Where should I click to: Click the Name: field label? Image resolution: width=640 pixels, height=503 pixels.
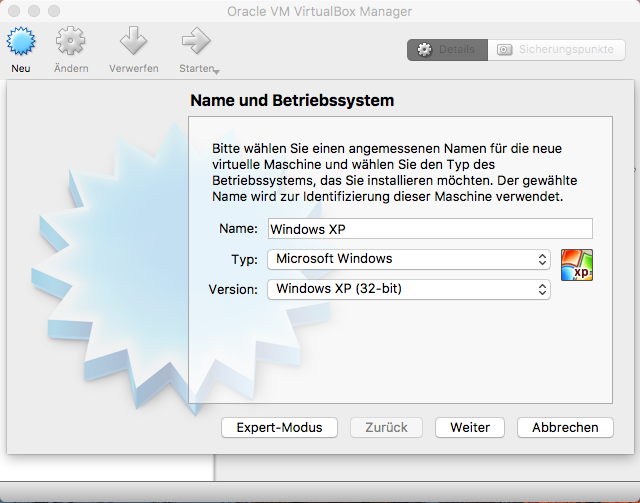[x=238, y=229]
